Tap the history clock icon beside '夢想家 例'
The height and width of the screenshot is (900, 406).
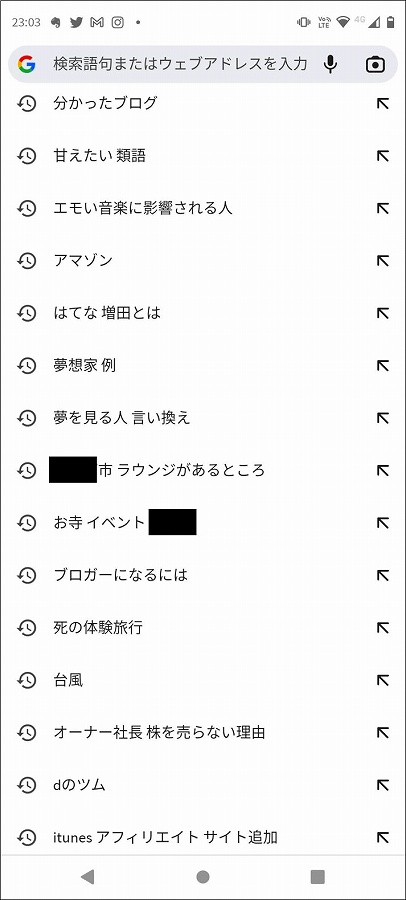pos(26,366)
